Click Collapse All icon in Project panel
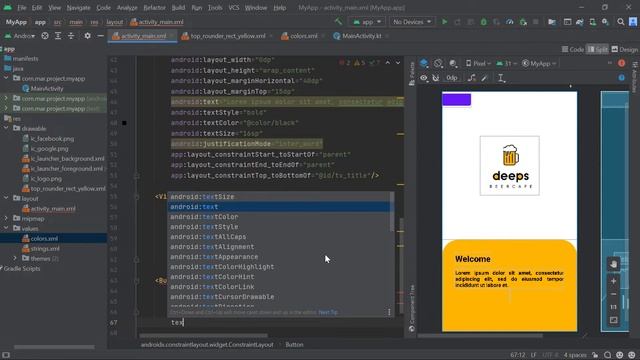 [x=71, y=36]
